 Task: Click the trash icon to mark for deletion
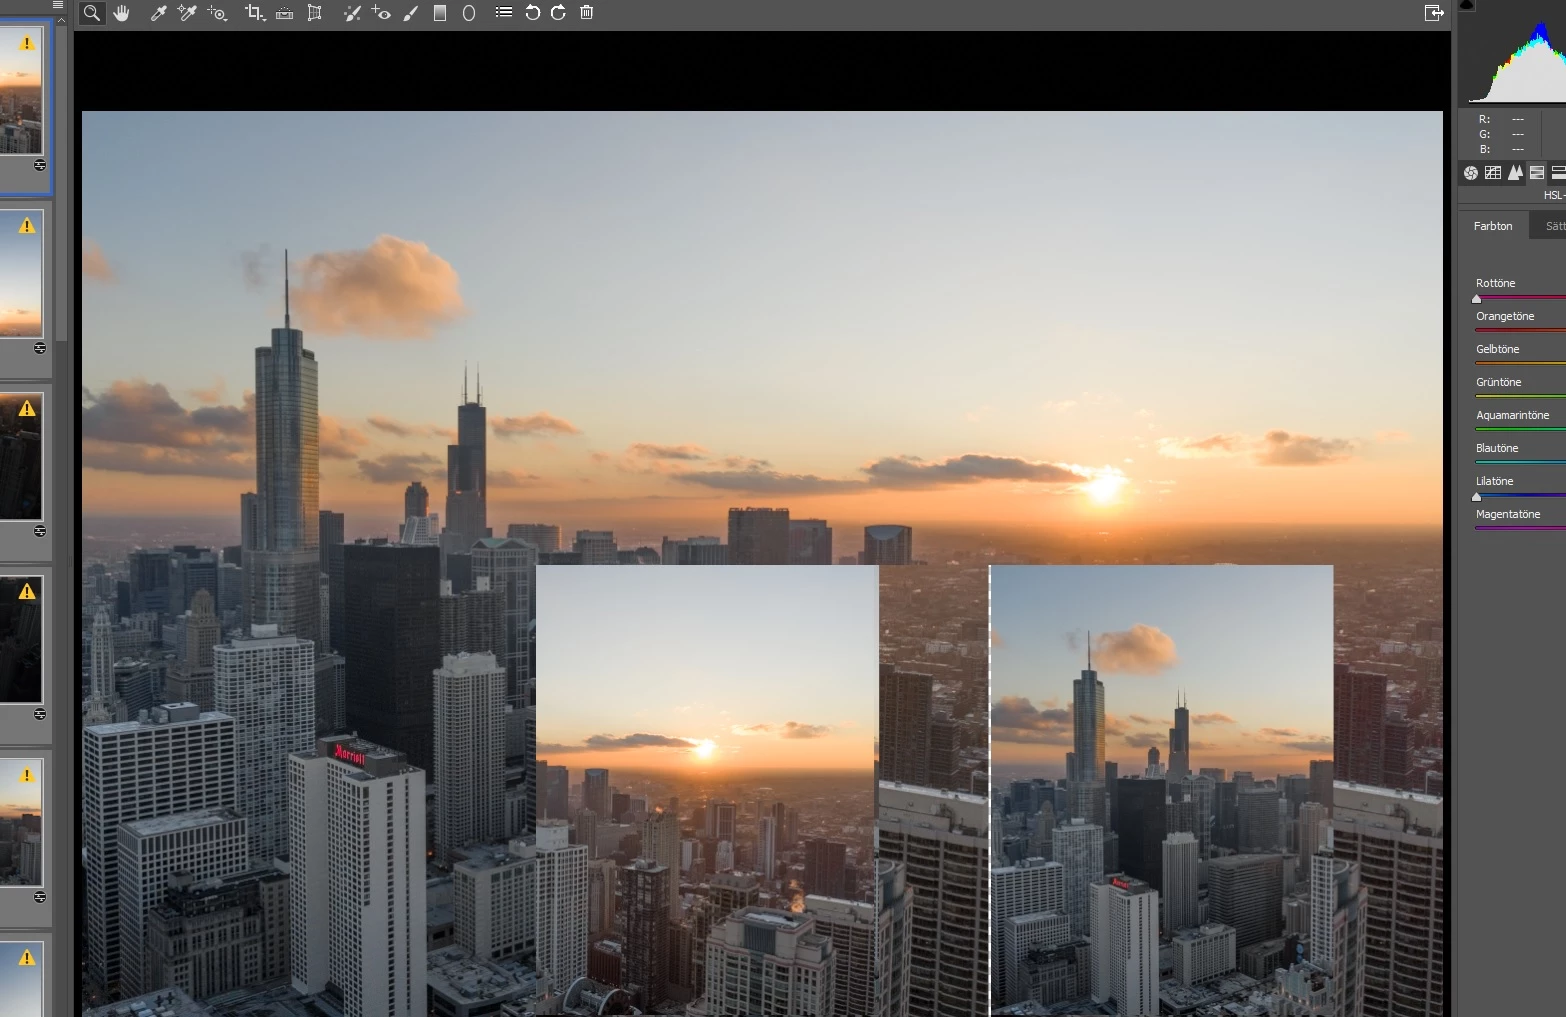point(587,13)
